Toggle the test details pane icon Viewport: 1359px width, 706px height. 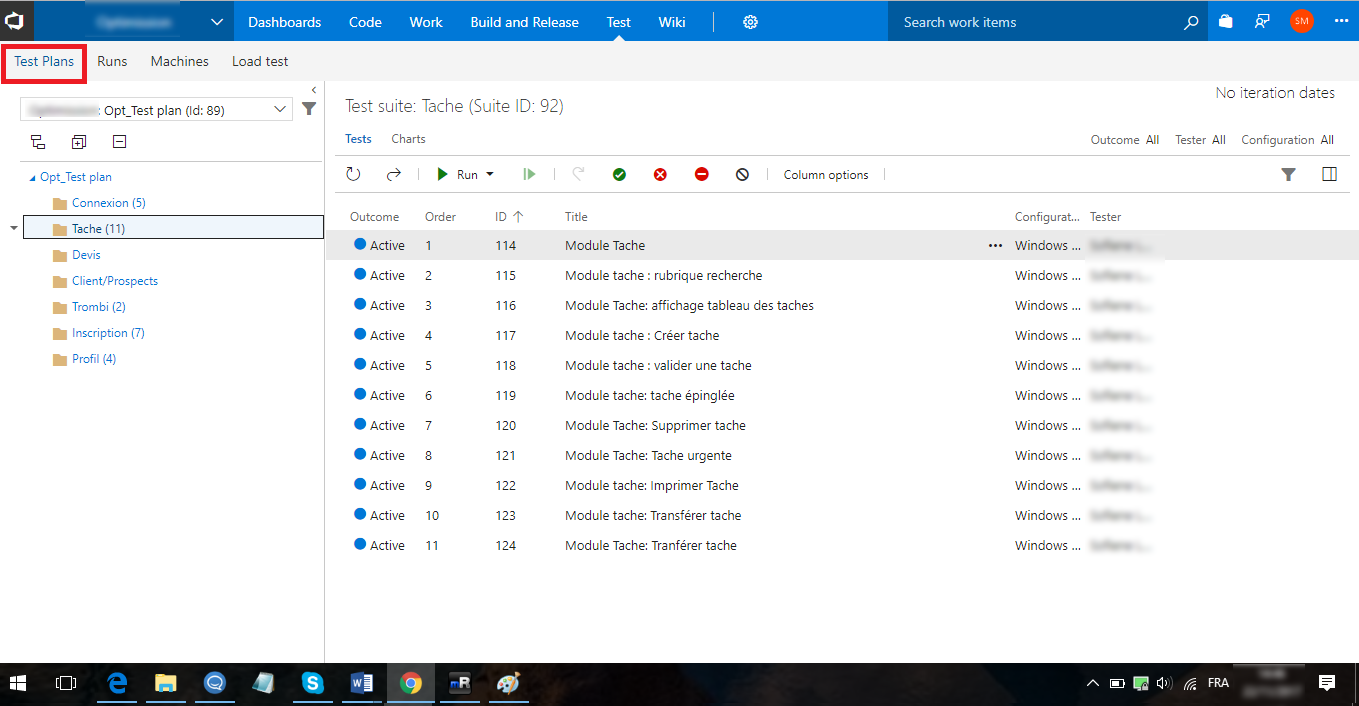coord(1329,175)
